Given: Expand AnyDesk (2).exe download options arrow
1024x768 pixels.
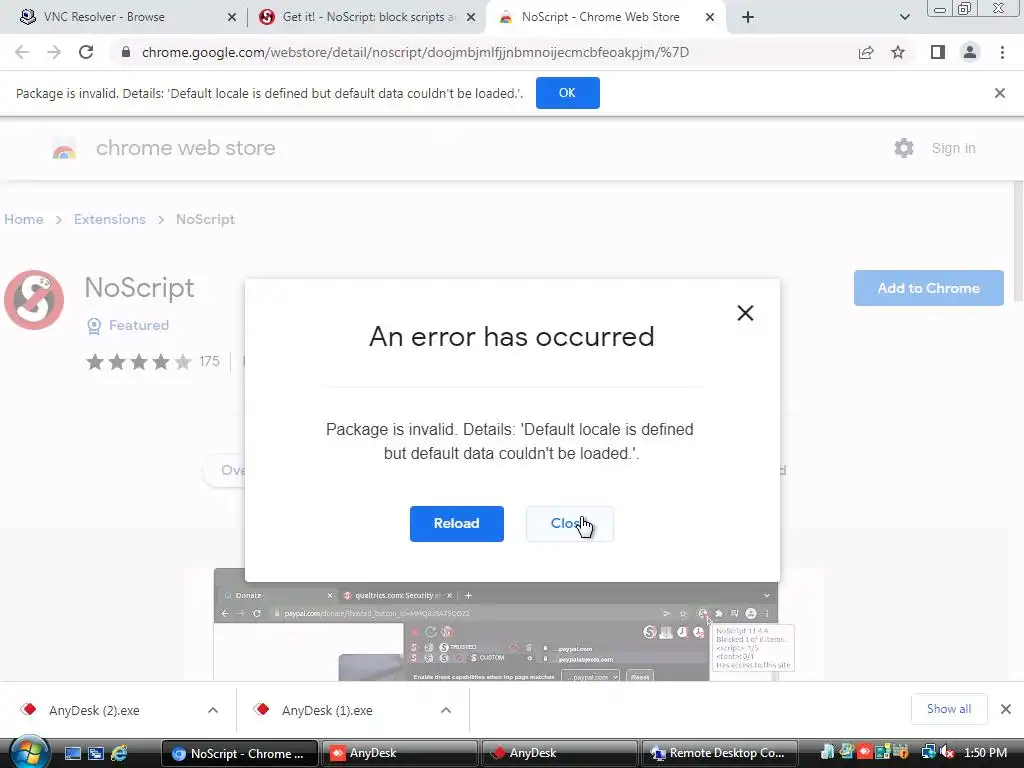Looking at the screenshot, I should click(213, 710).
